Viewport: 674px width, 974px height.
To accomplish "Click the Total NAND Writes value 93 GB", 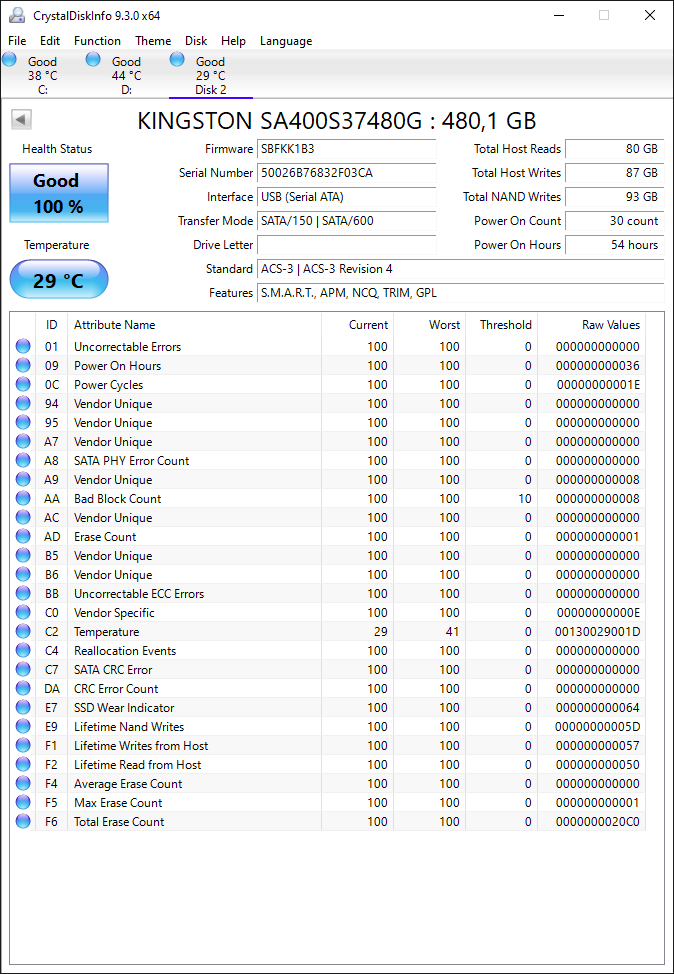I will click(614, 197).
